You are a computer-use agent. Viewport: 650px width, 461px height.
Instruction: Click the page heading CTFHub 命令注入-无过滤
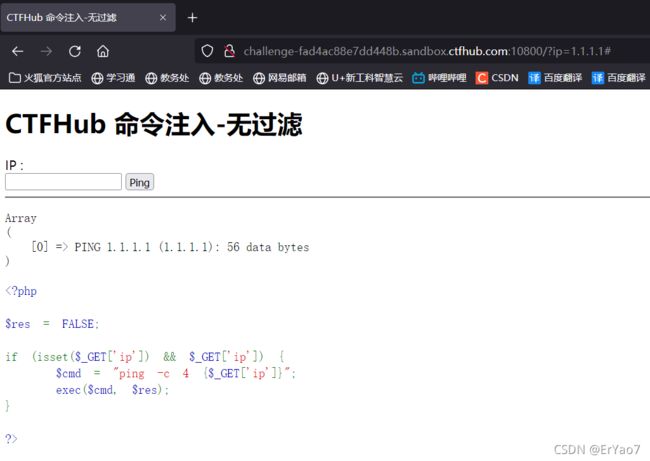pos(154,124)
